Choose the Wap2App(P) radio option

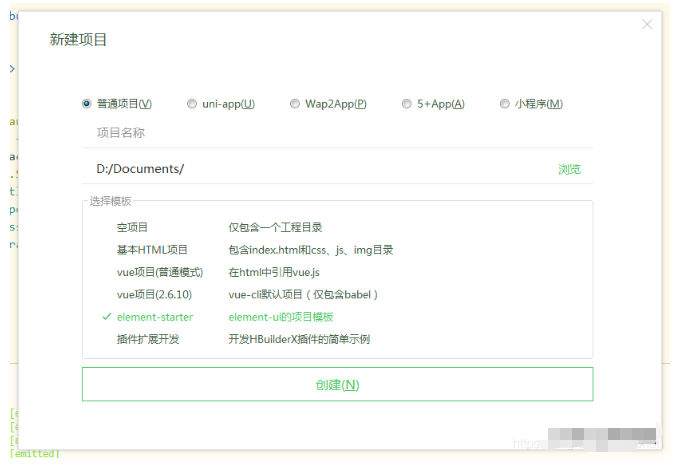295,104
